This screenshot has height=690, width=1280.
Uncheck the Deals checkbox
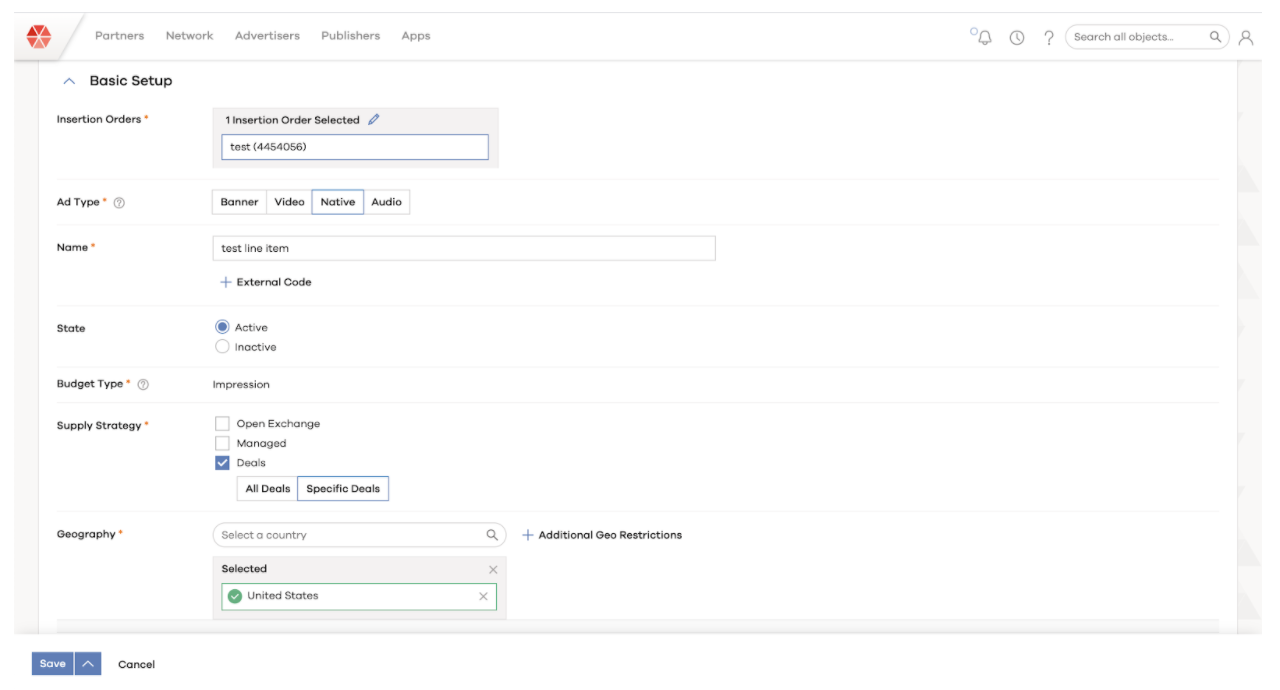pyautogui.click(x=222, y=463)
